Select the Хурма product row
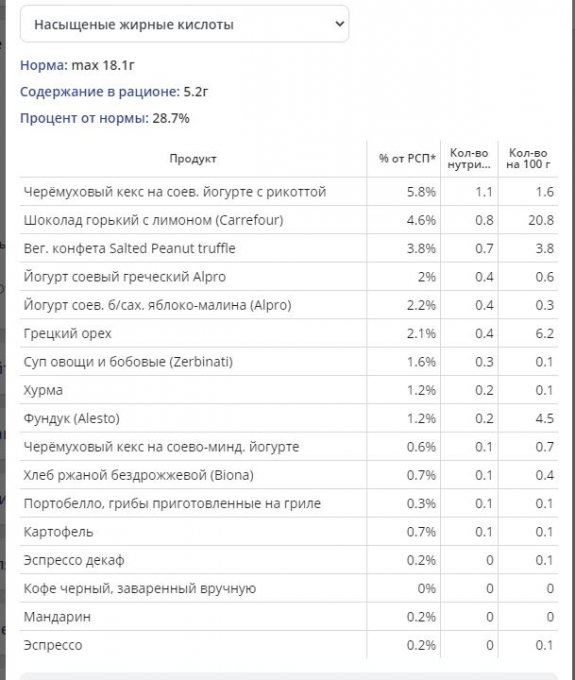Viewport: 575px width, 680px height. (x=289, y=390)
